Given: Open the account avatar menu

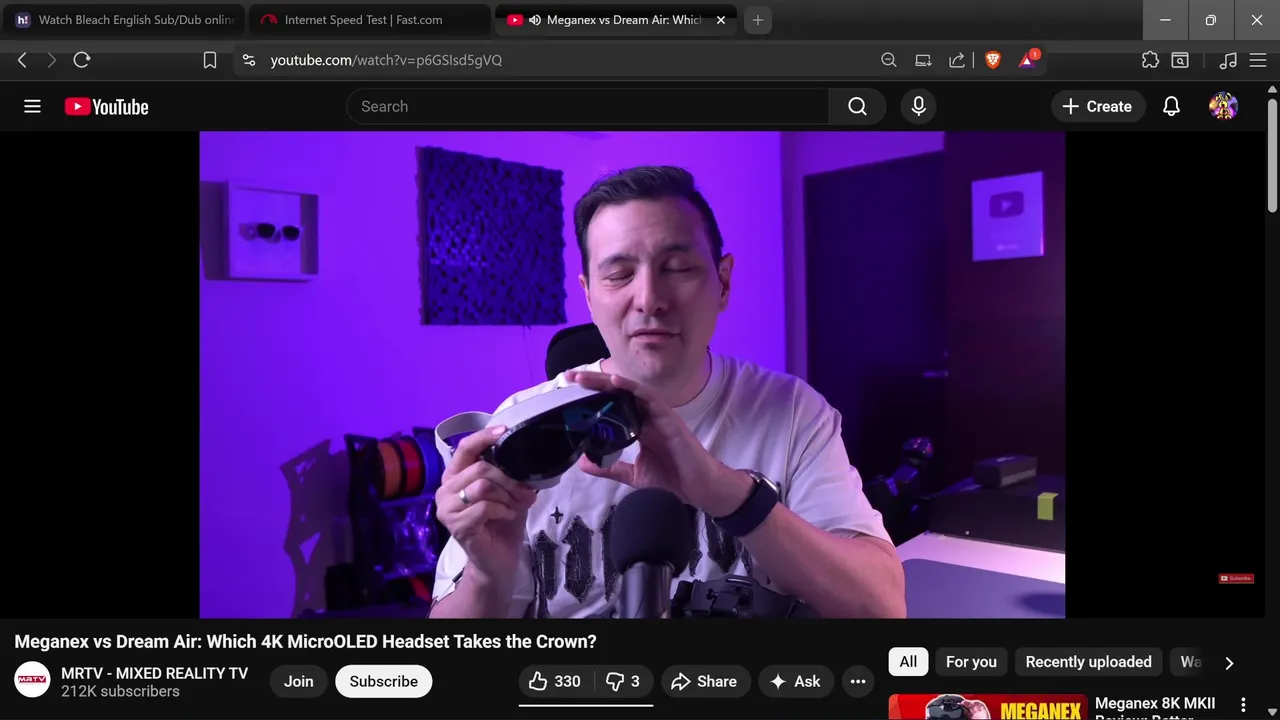Looking at the screenshot, I should point(1223,106).
